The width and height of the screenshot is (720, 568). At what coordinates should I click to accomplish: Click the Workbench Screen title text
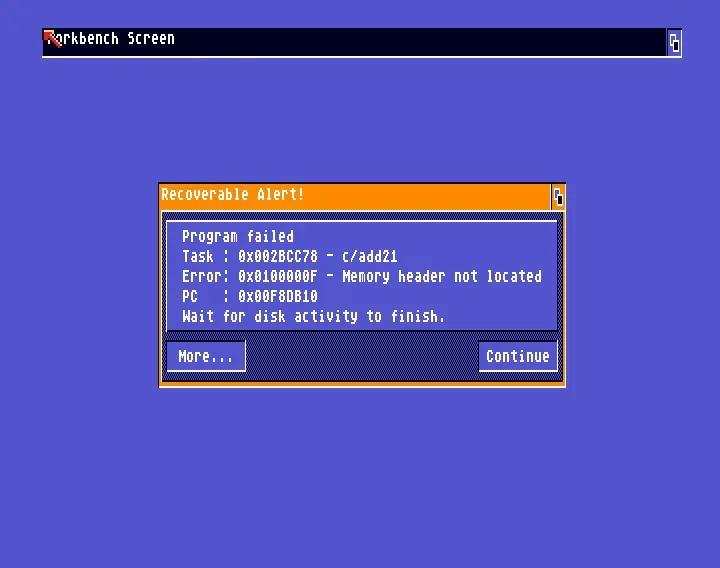coord(110,39)
